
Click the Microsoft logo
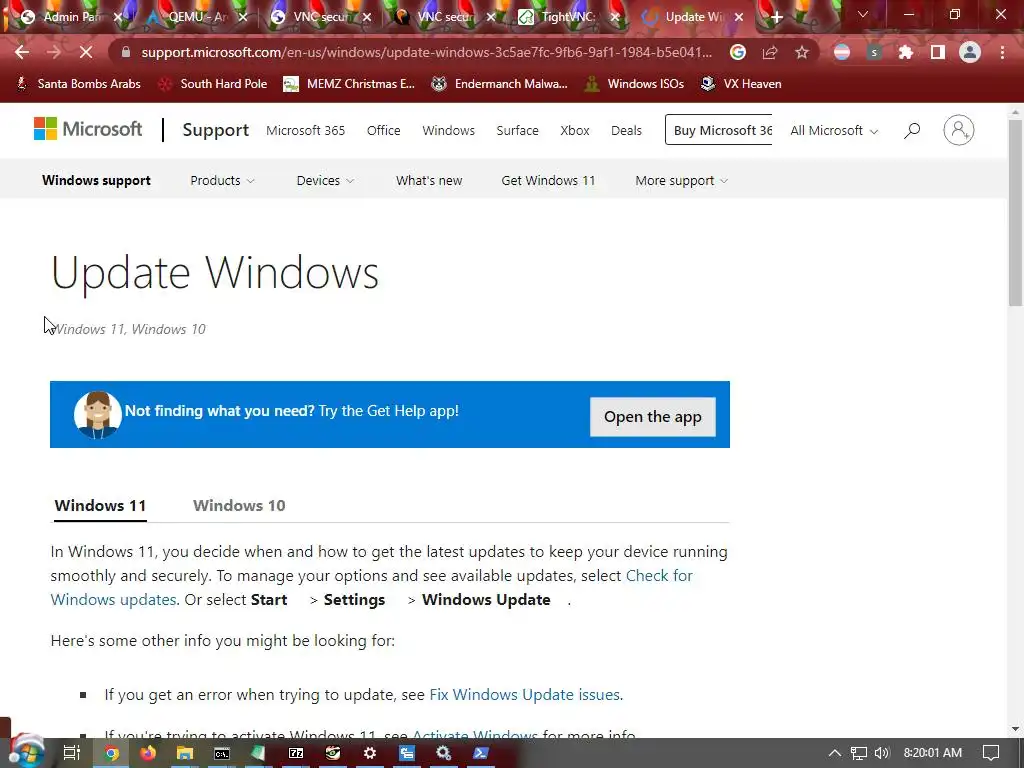88,129
